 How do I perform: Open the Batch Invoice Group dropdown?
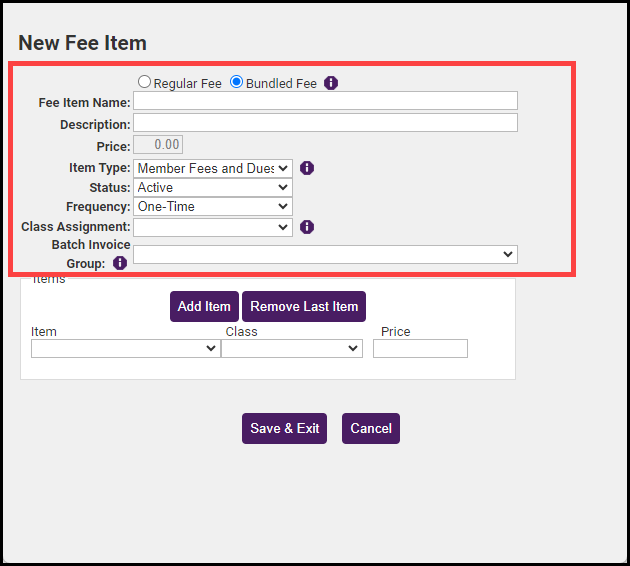pyautogui.click(x=325, y=254)
